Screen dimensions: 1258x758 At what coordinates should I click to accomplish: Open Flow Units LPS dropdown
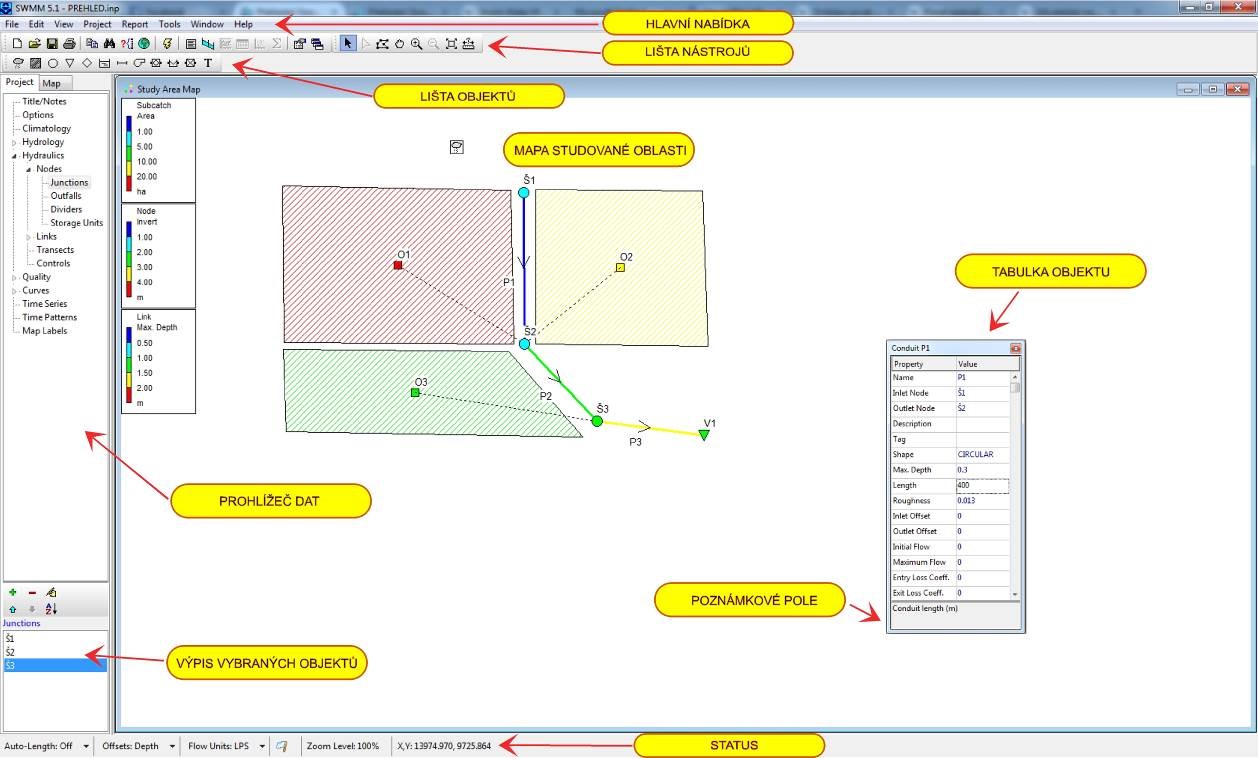click(x=262, y=746)
